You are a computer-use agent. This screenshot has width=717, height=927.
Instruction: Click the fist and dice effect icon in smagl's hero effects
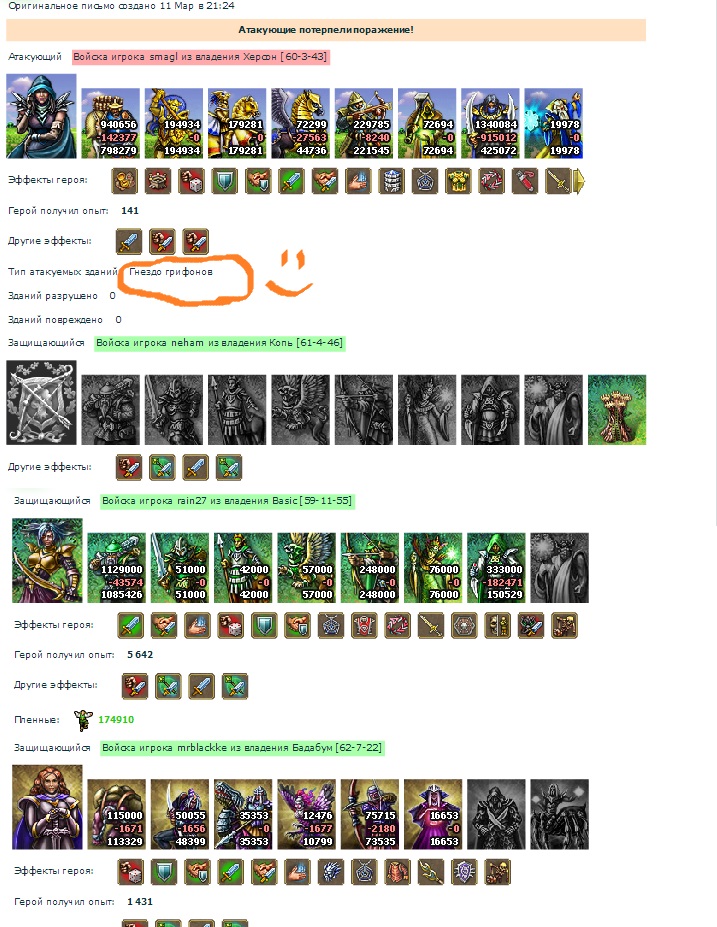(x=191, y=181)
